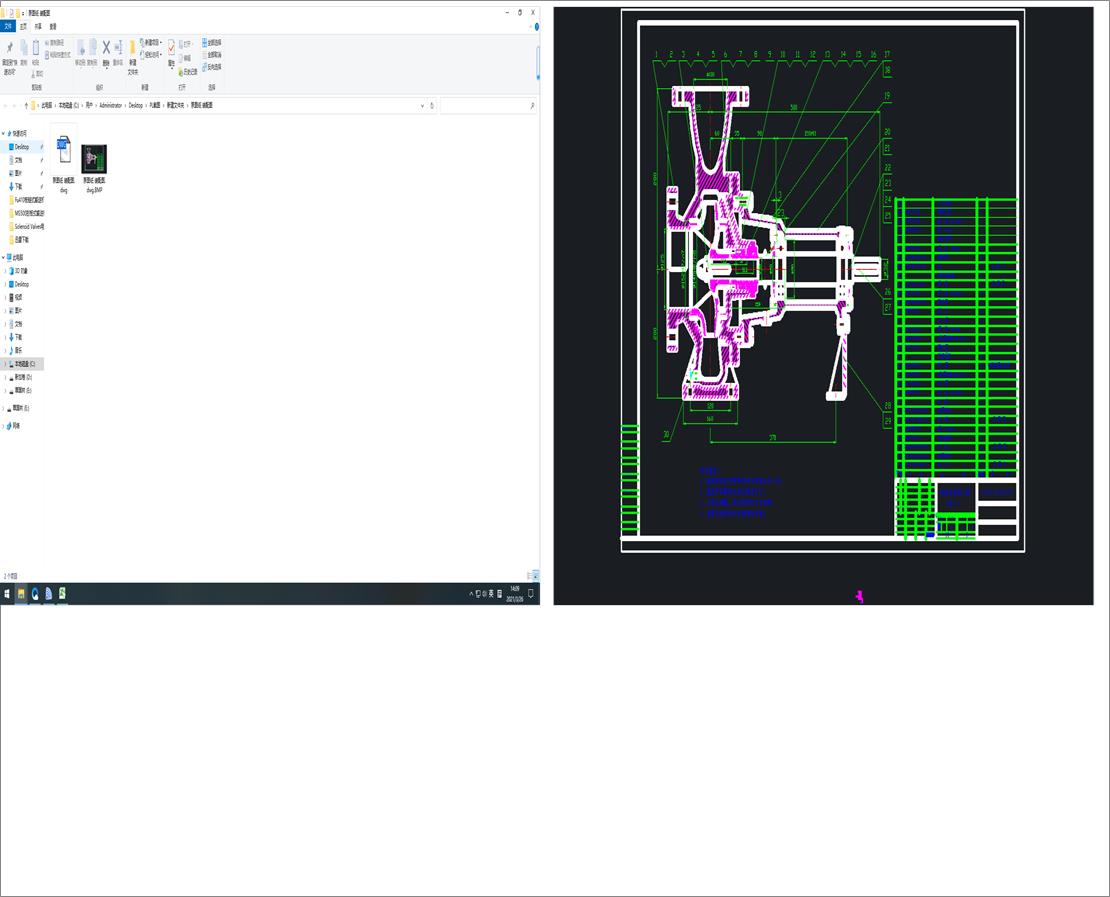This screenshot has height=897, width=1110.
Task: Open the Delete dropdown with the X icon
Action: (105, 52)
